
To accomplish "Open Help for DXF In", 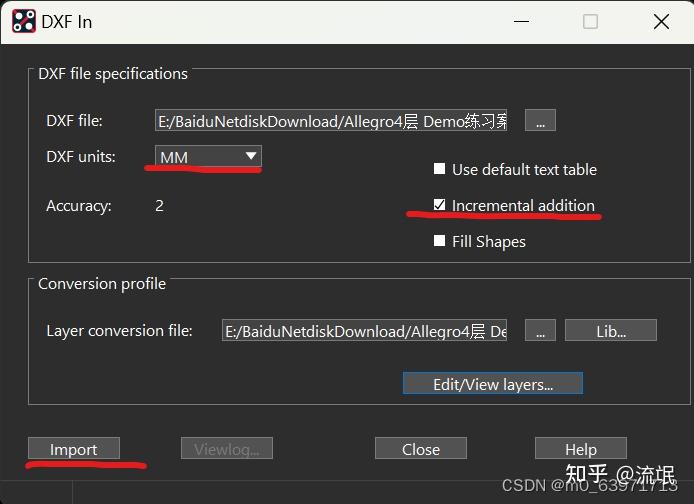I will [581, 449].
